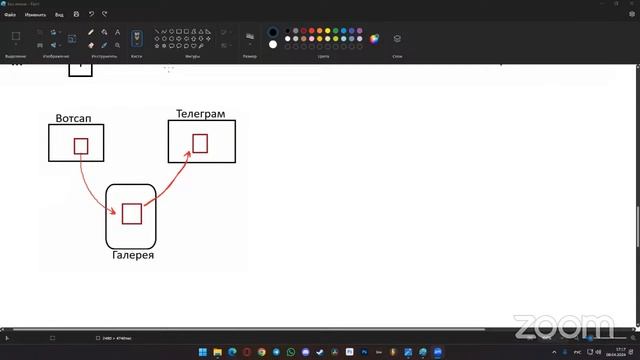
Task: Click the Flip image icon
Action: (53, 45)
